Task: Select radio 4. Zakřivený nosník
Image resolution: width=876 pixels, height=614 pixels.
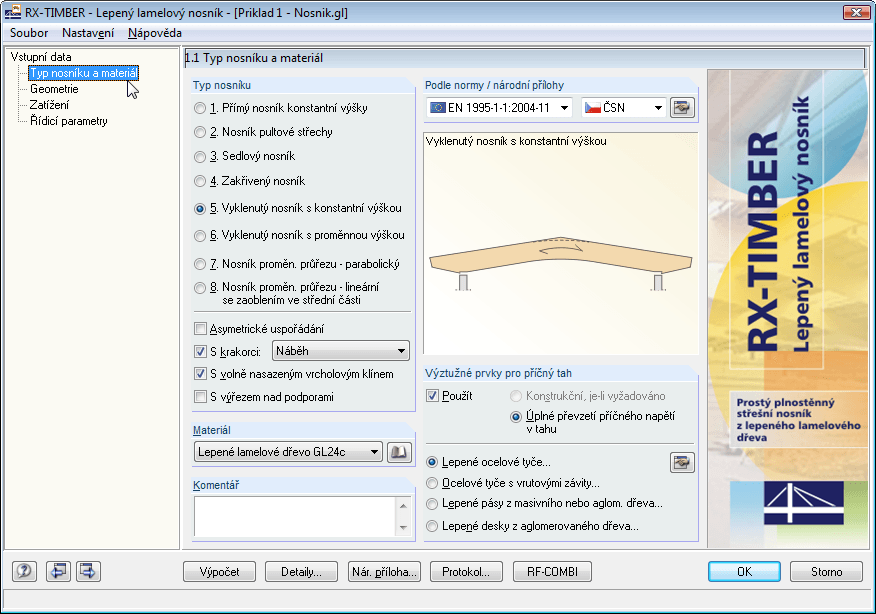Action: [199, 182]
